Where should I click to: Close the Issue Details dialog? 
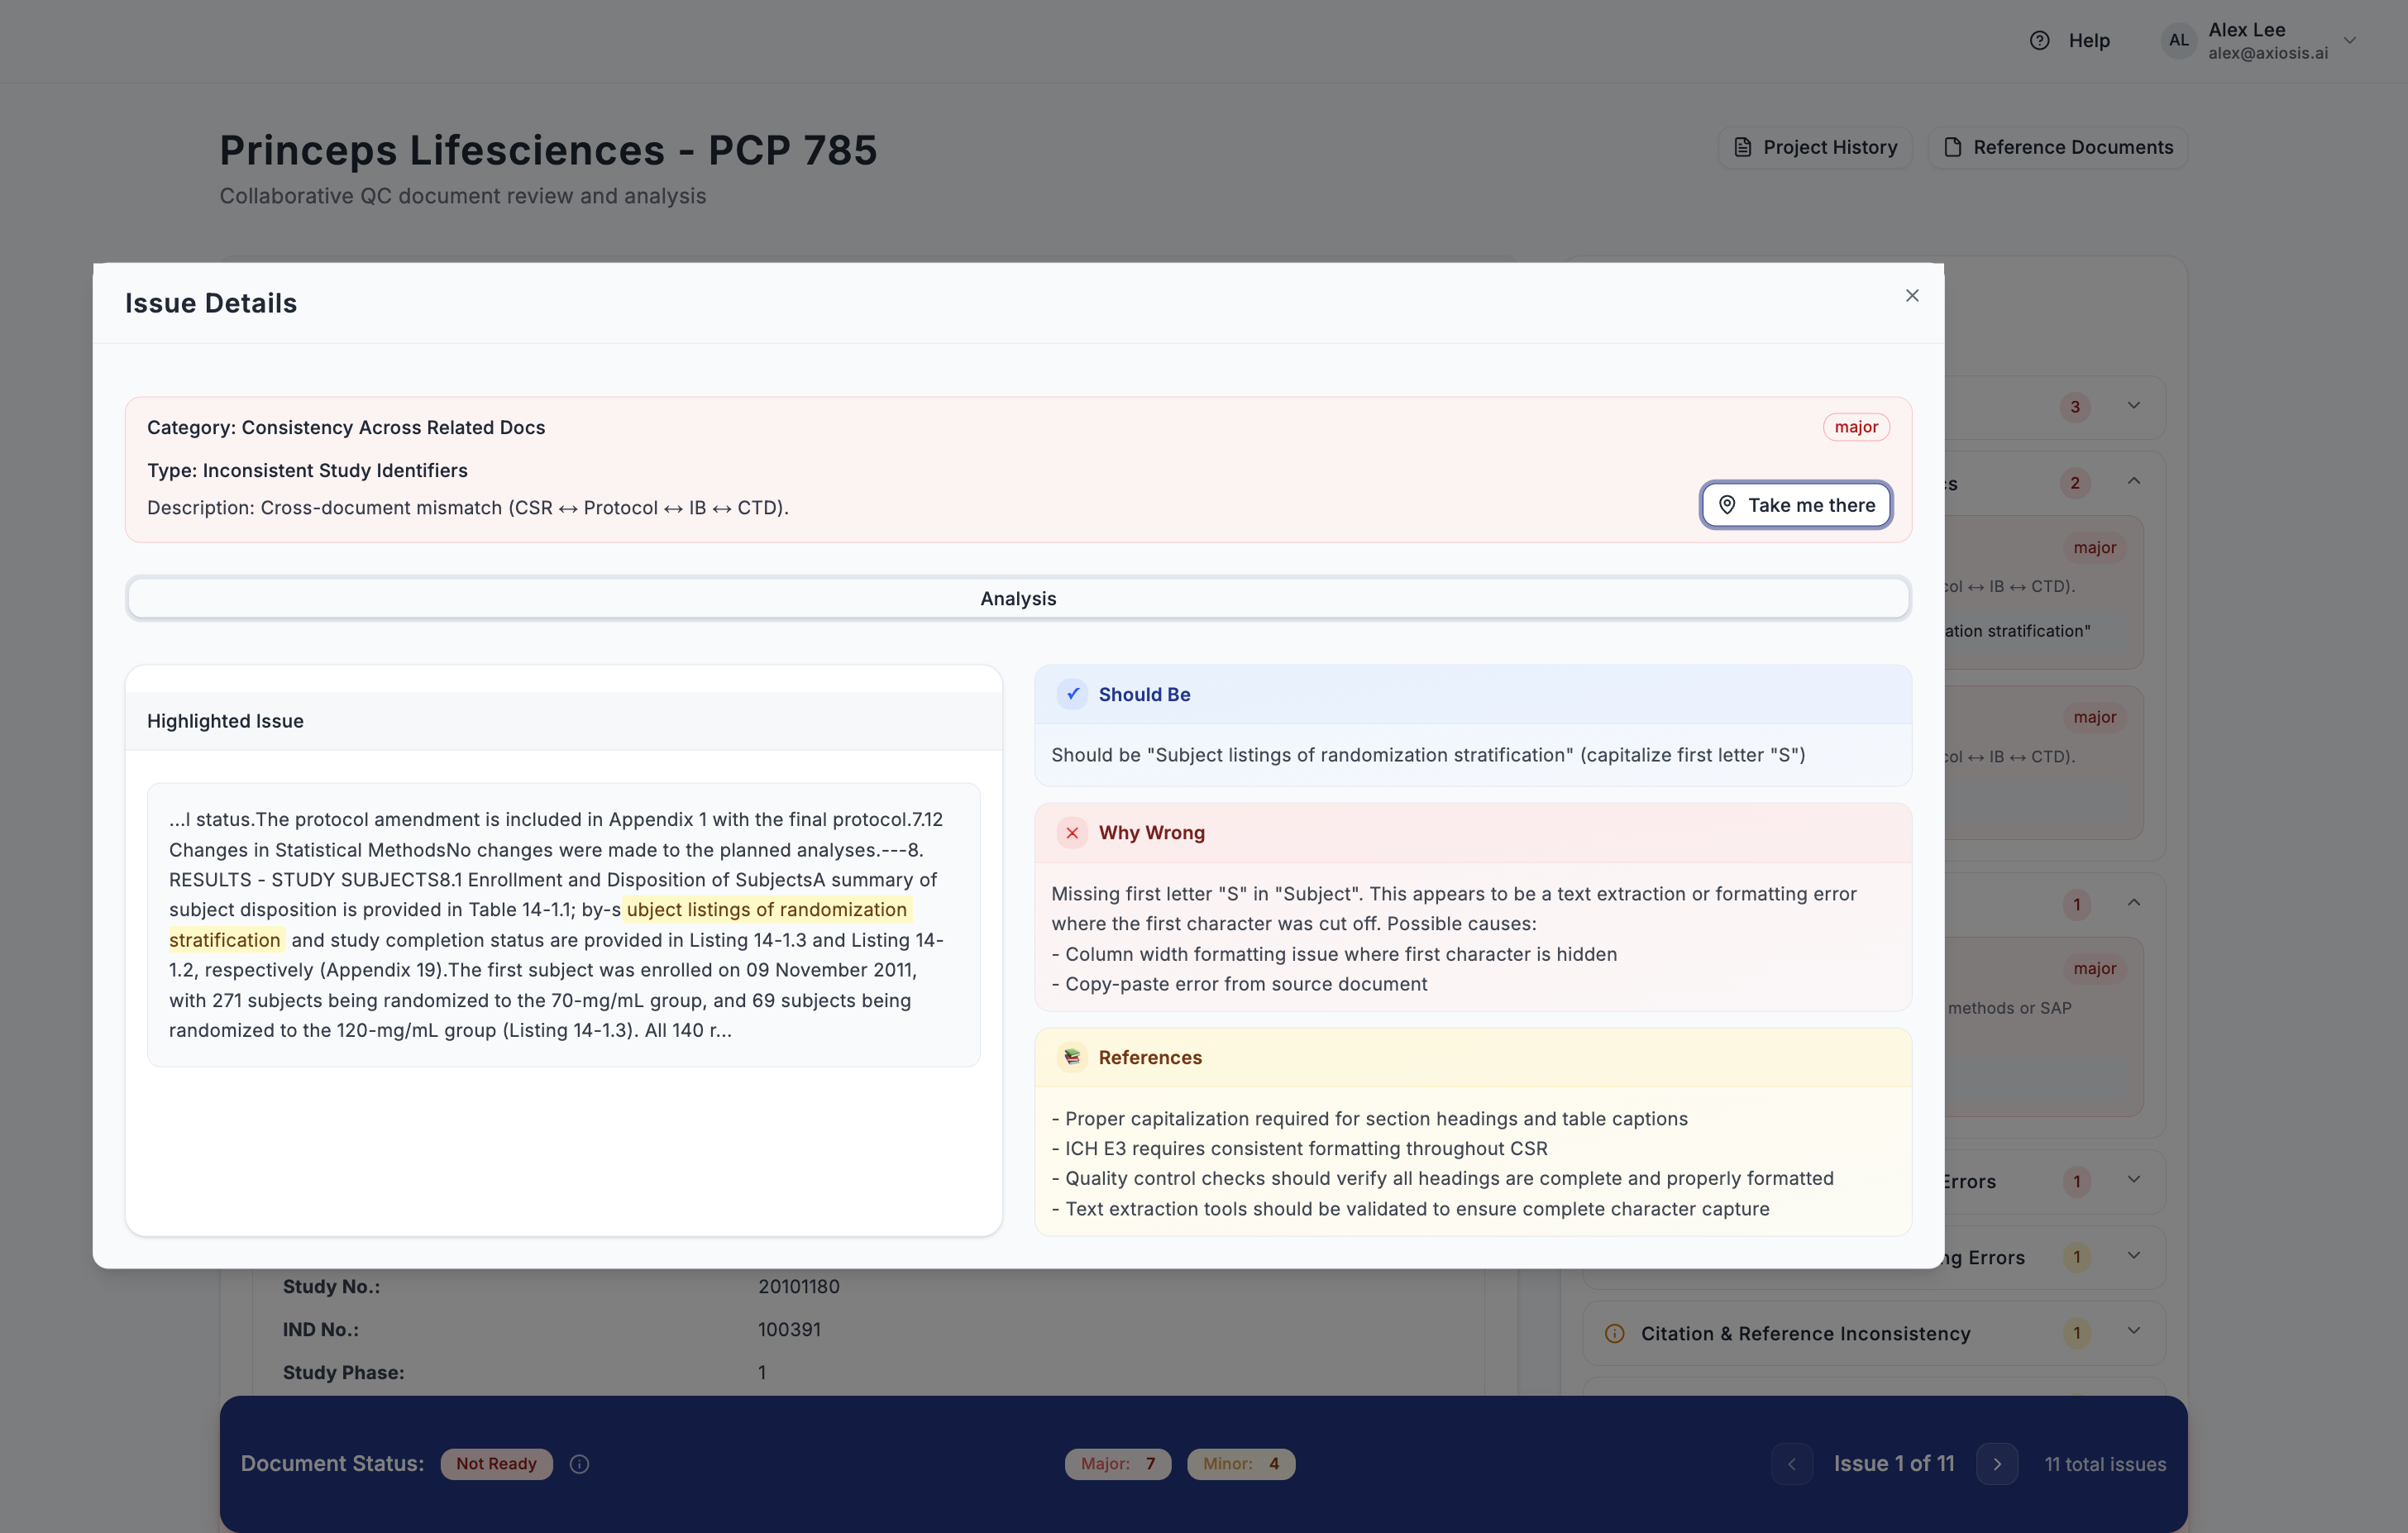[x=1911, y=295]
